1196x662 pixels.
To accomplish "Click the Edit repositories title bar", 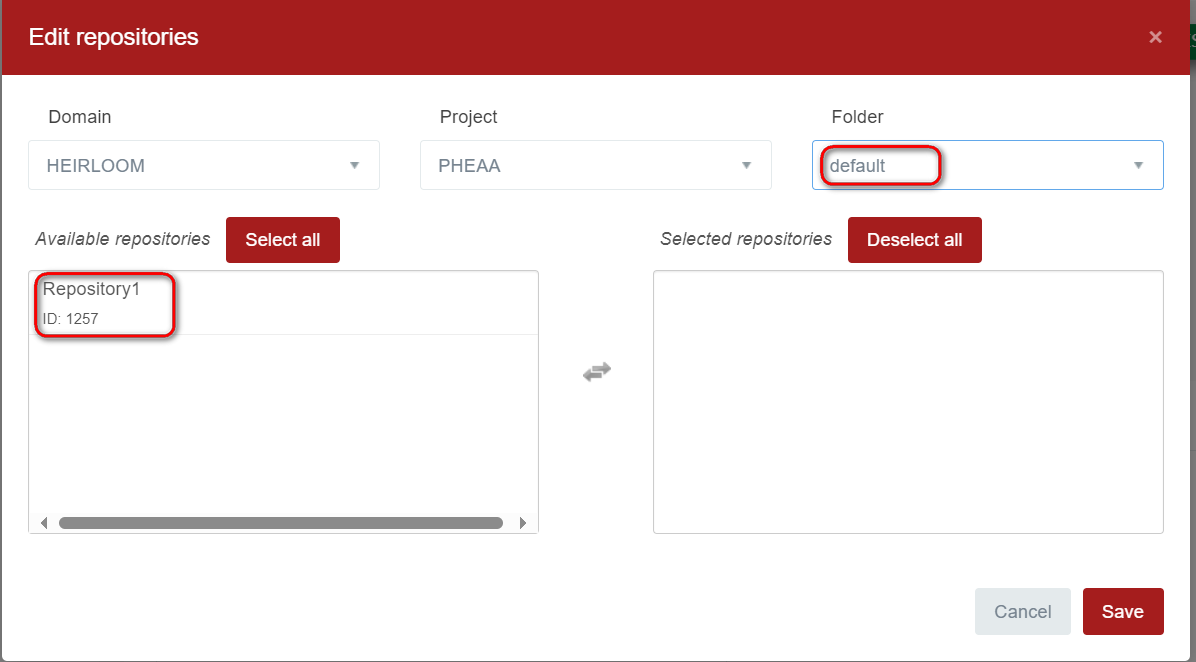I will point(113,37).
